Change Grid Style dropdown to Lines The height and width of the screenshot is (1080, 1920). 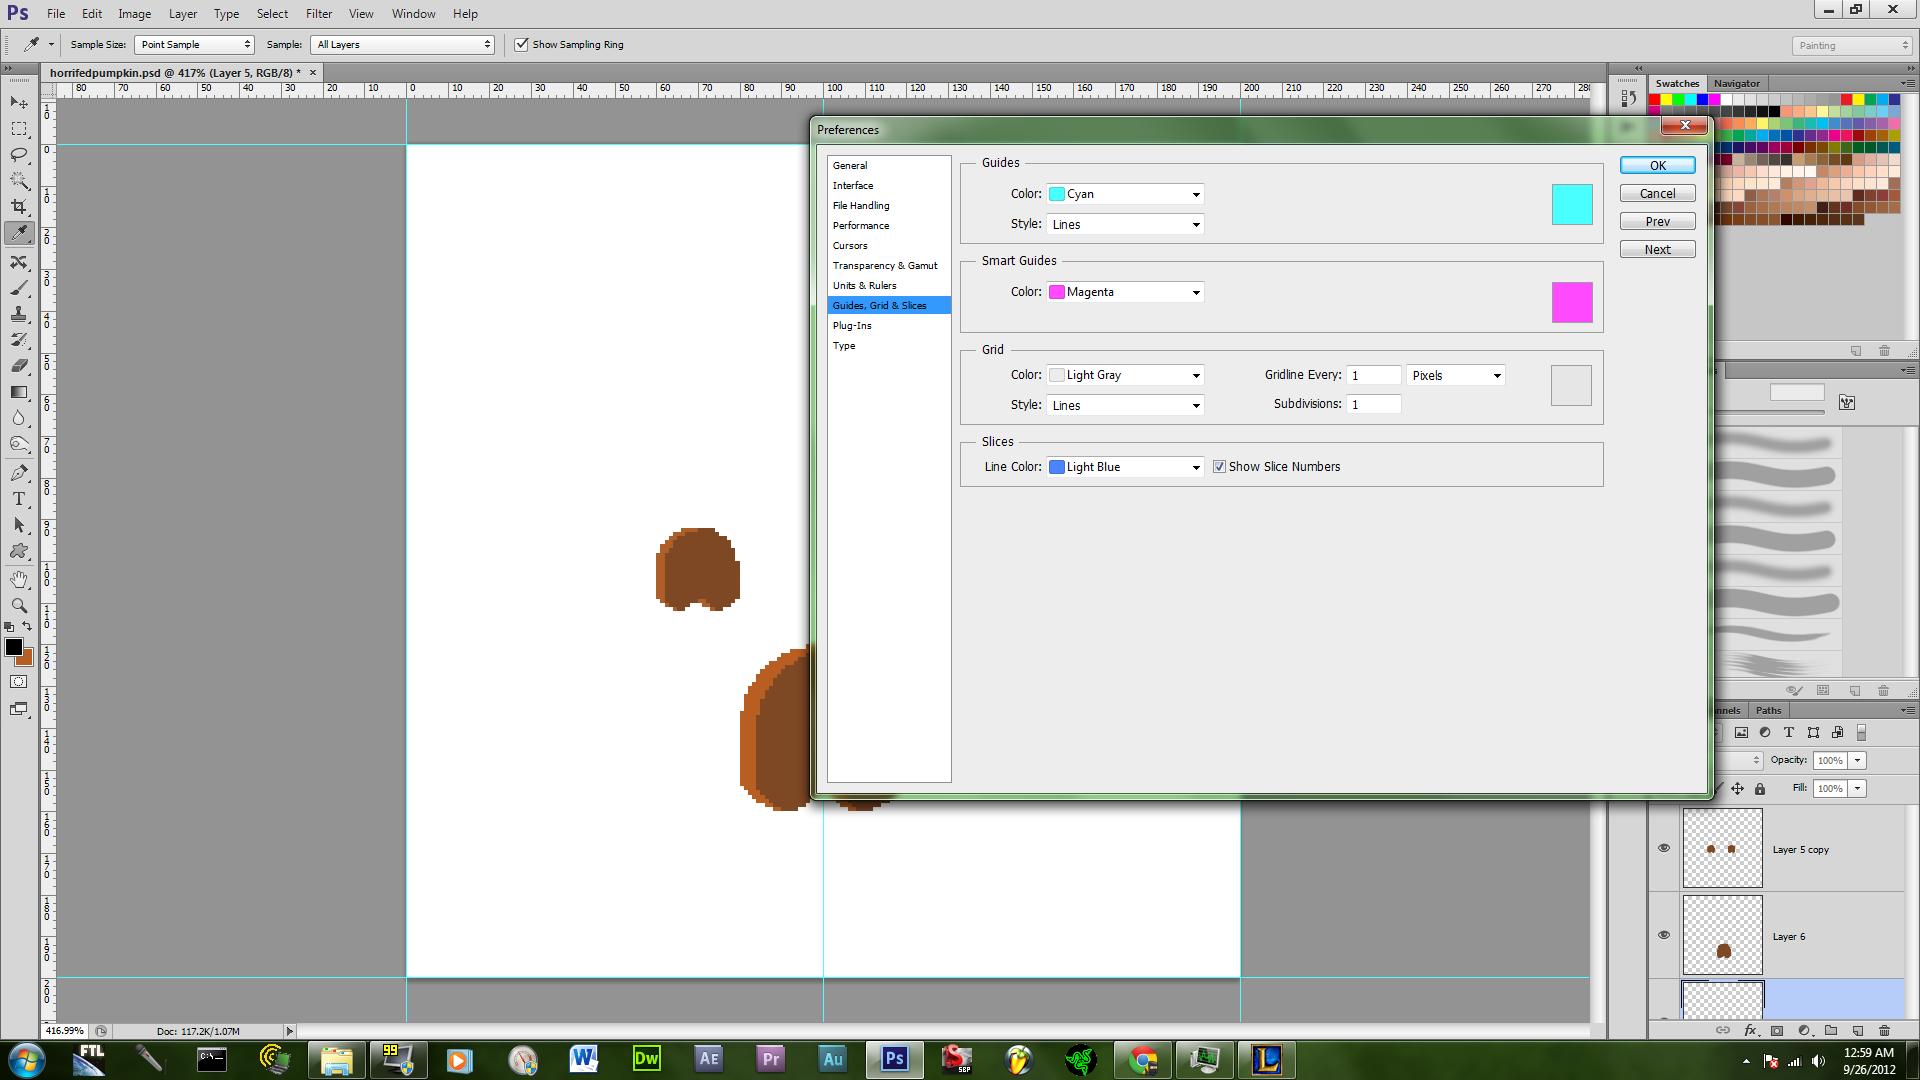pyautogui.click(x=1126, y=405)
